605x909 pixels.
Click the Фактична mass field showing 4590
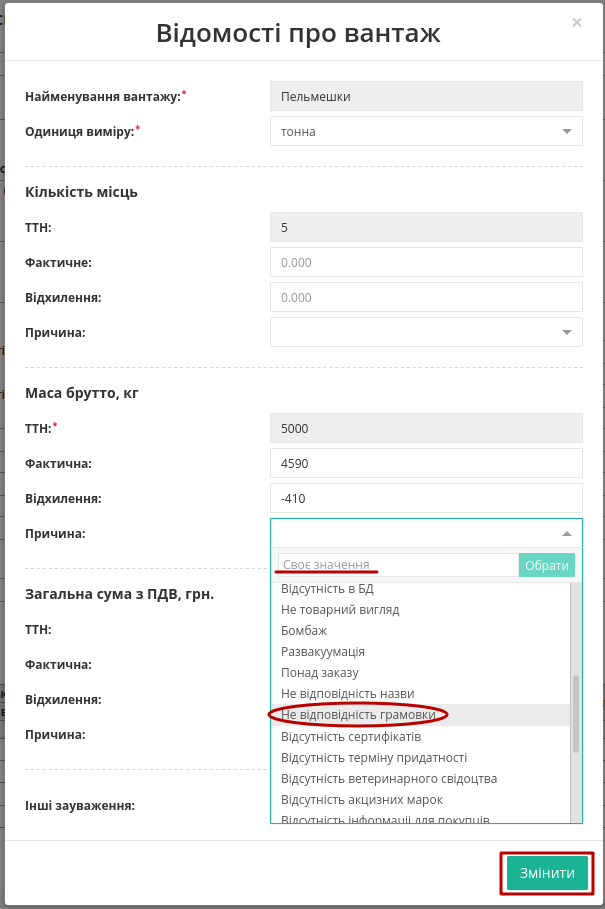coord(426,463)
